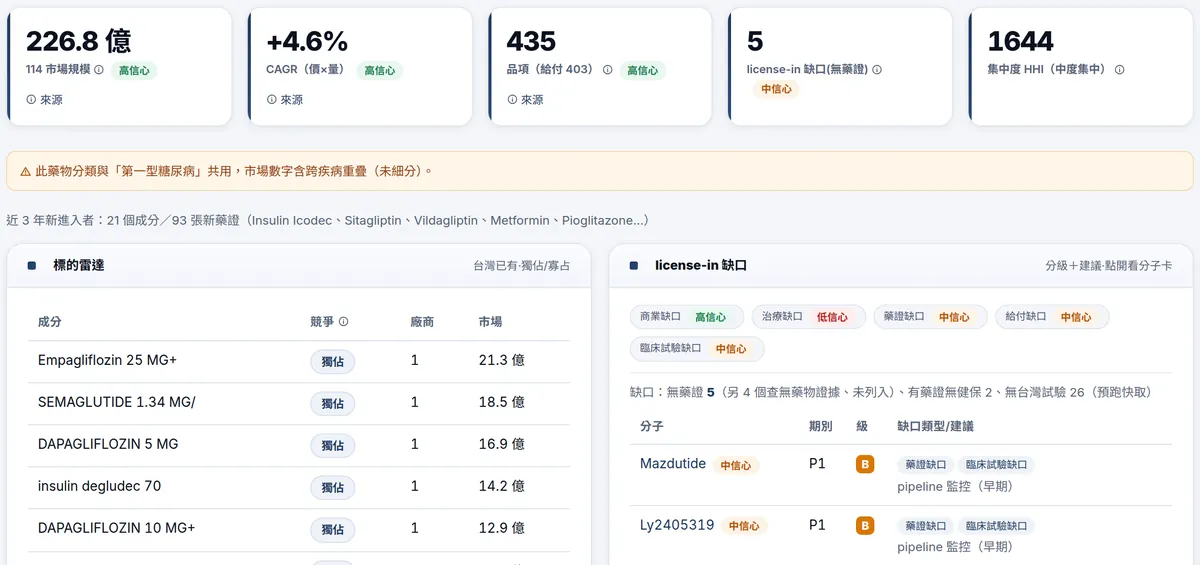1200x565 pixels.
Task: Click the 獨佔 badge for insulin degludec 70
Action: coord(332,487)
